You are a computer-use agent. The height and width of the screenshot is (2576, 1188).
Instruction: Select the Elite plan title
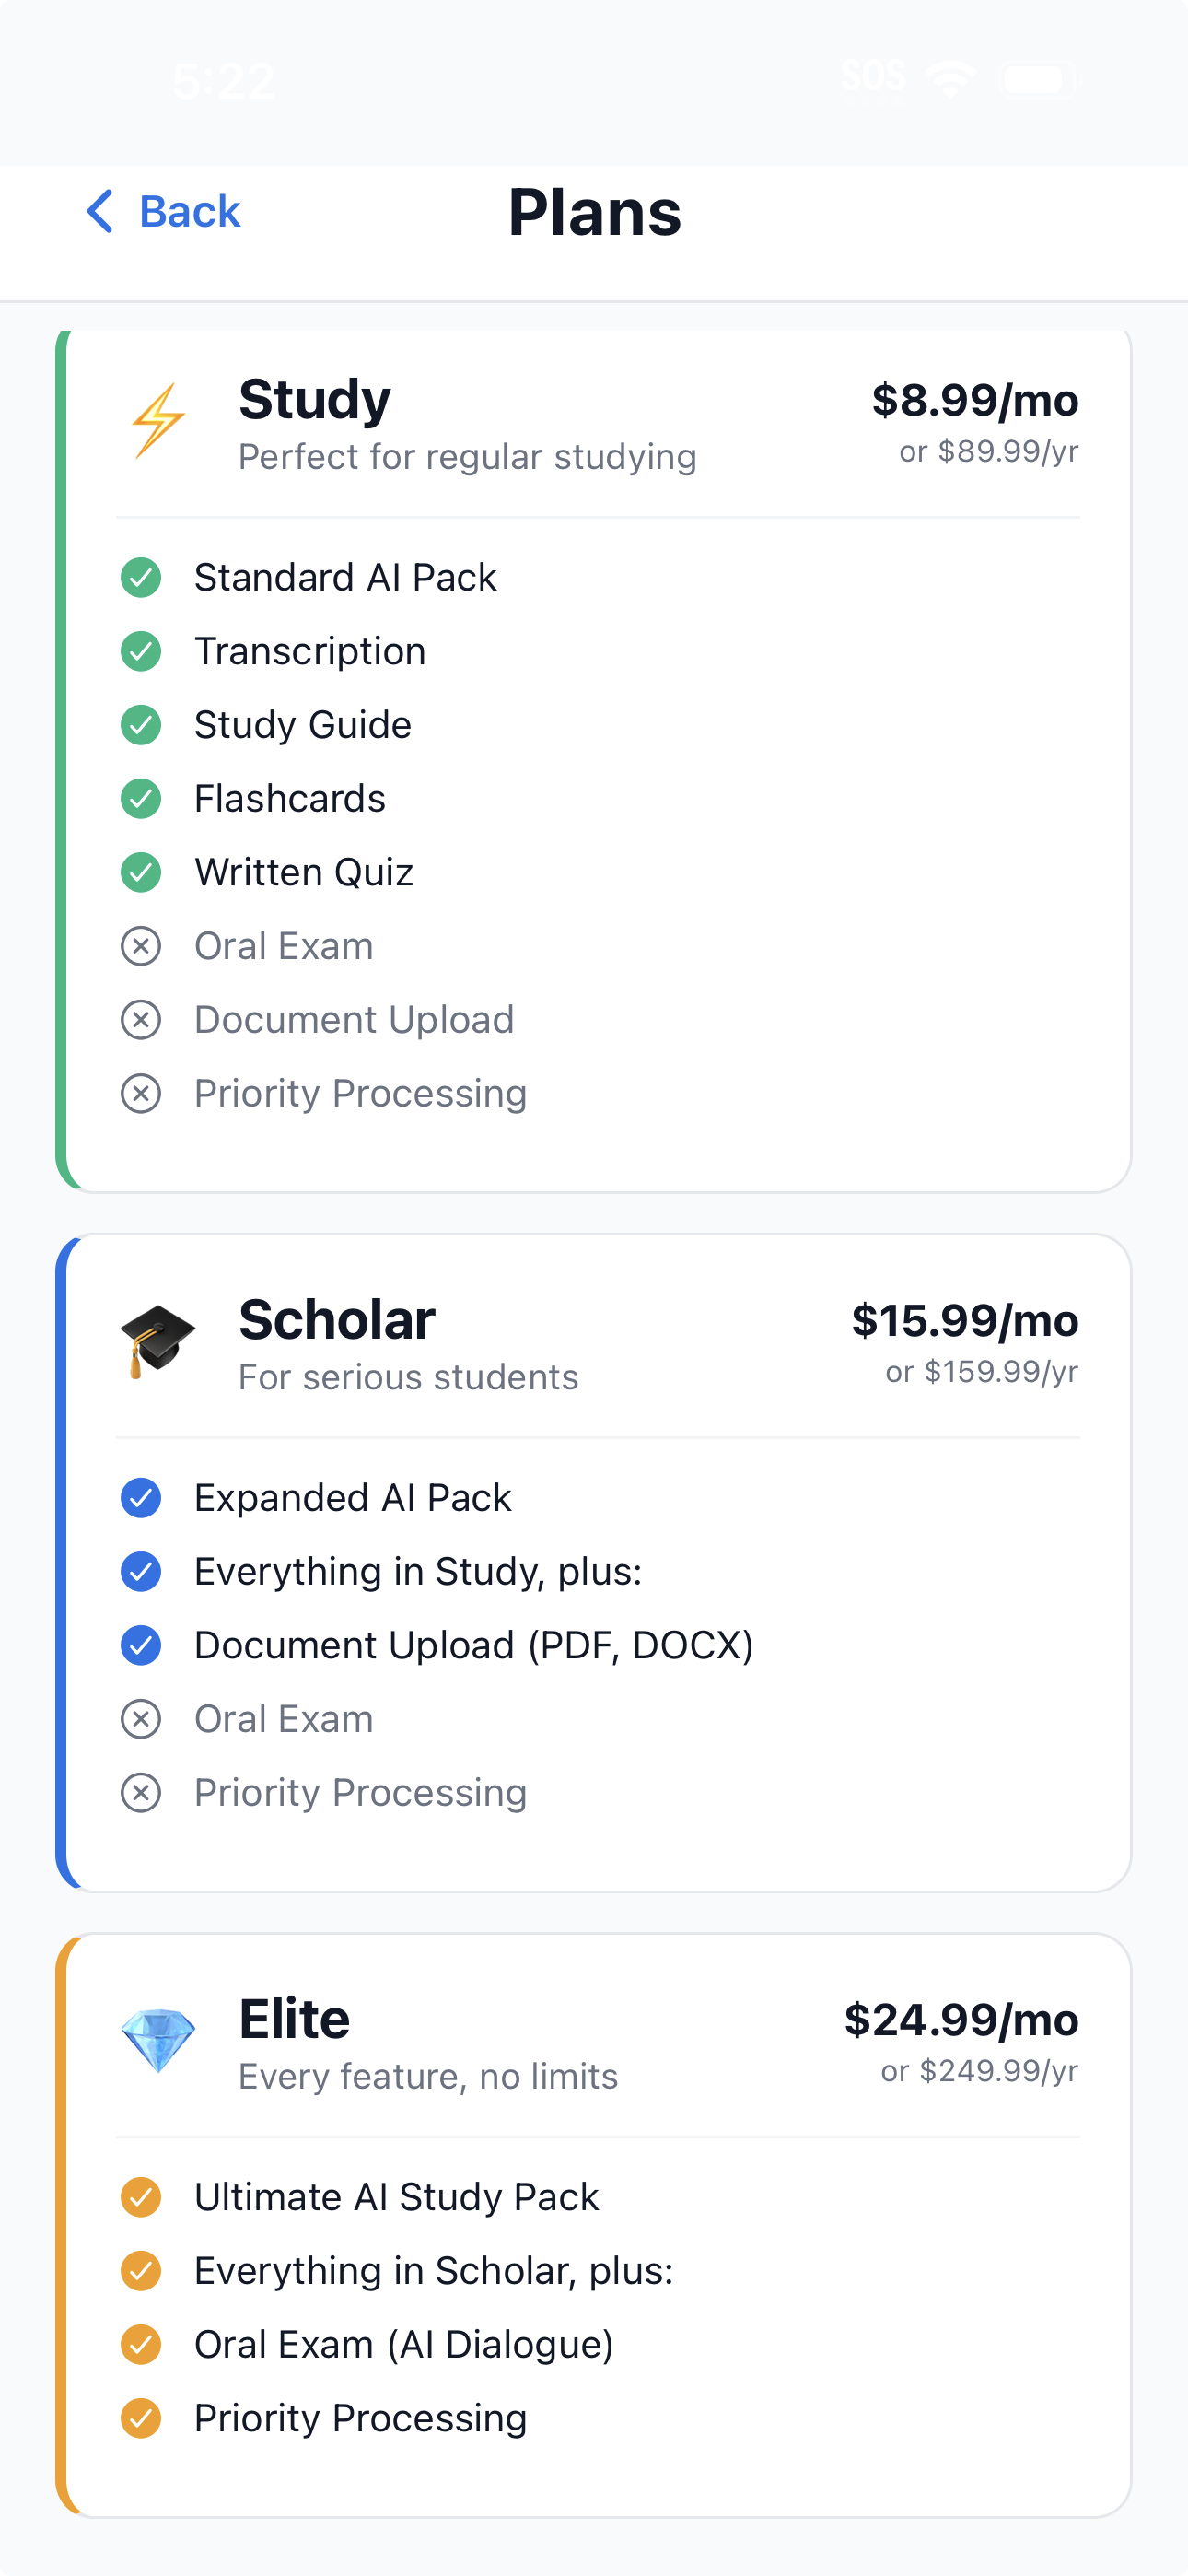(x=294, y=2019)
